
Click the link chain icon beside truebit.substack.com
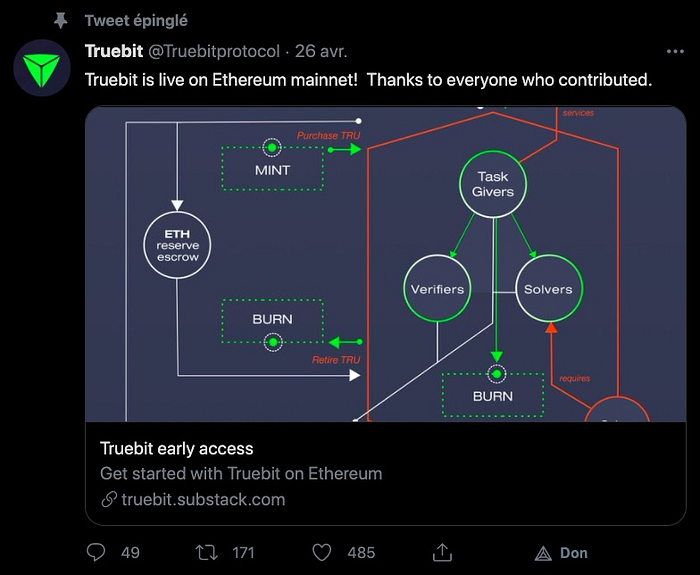[x=109, y=499]
